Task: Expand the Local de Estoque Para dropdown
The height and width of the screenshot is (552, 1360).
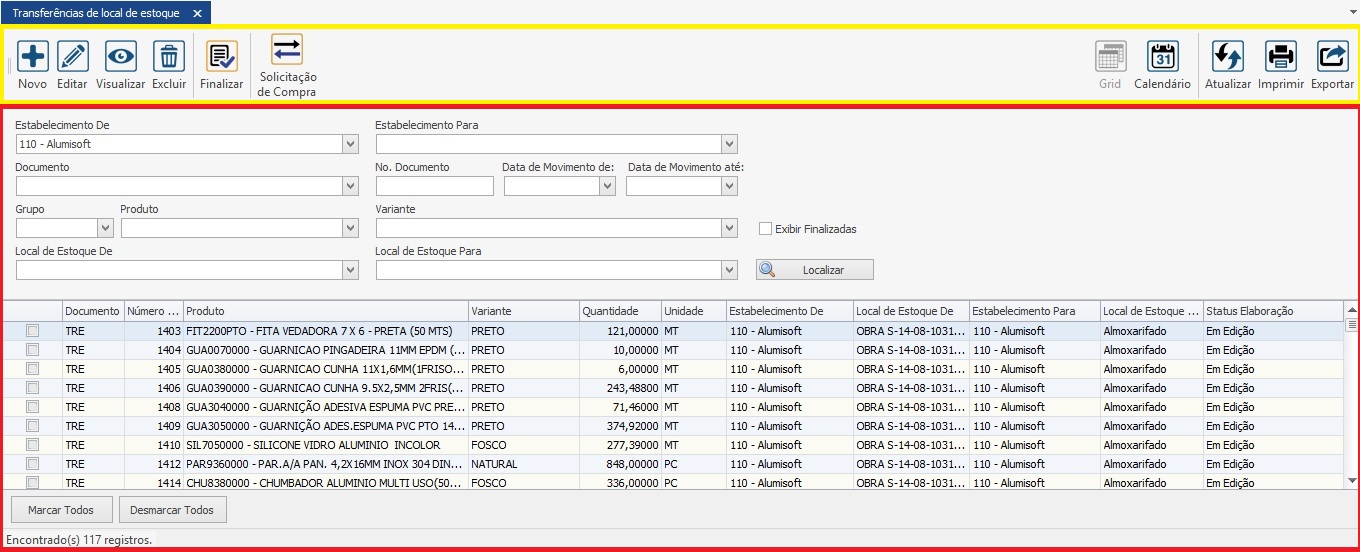Action: [729, 270]
